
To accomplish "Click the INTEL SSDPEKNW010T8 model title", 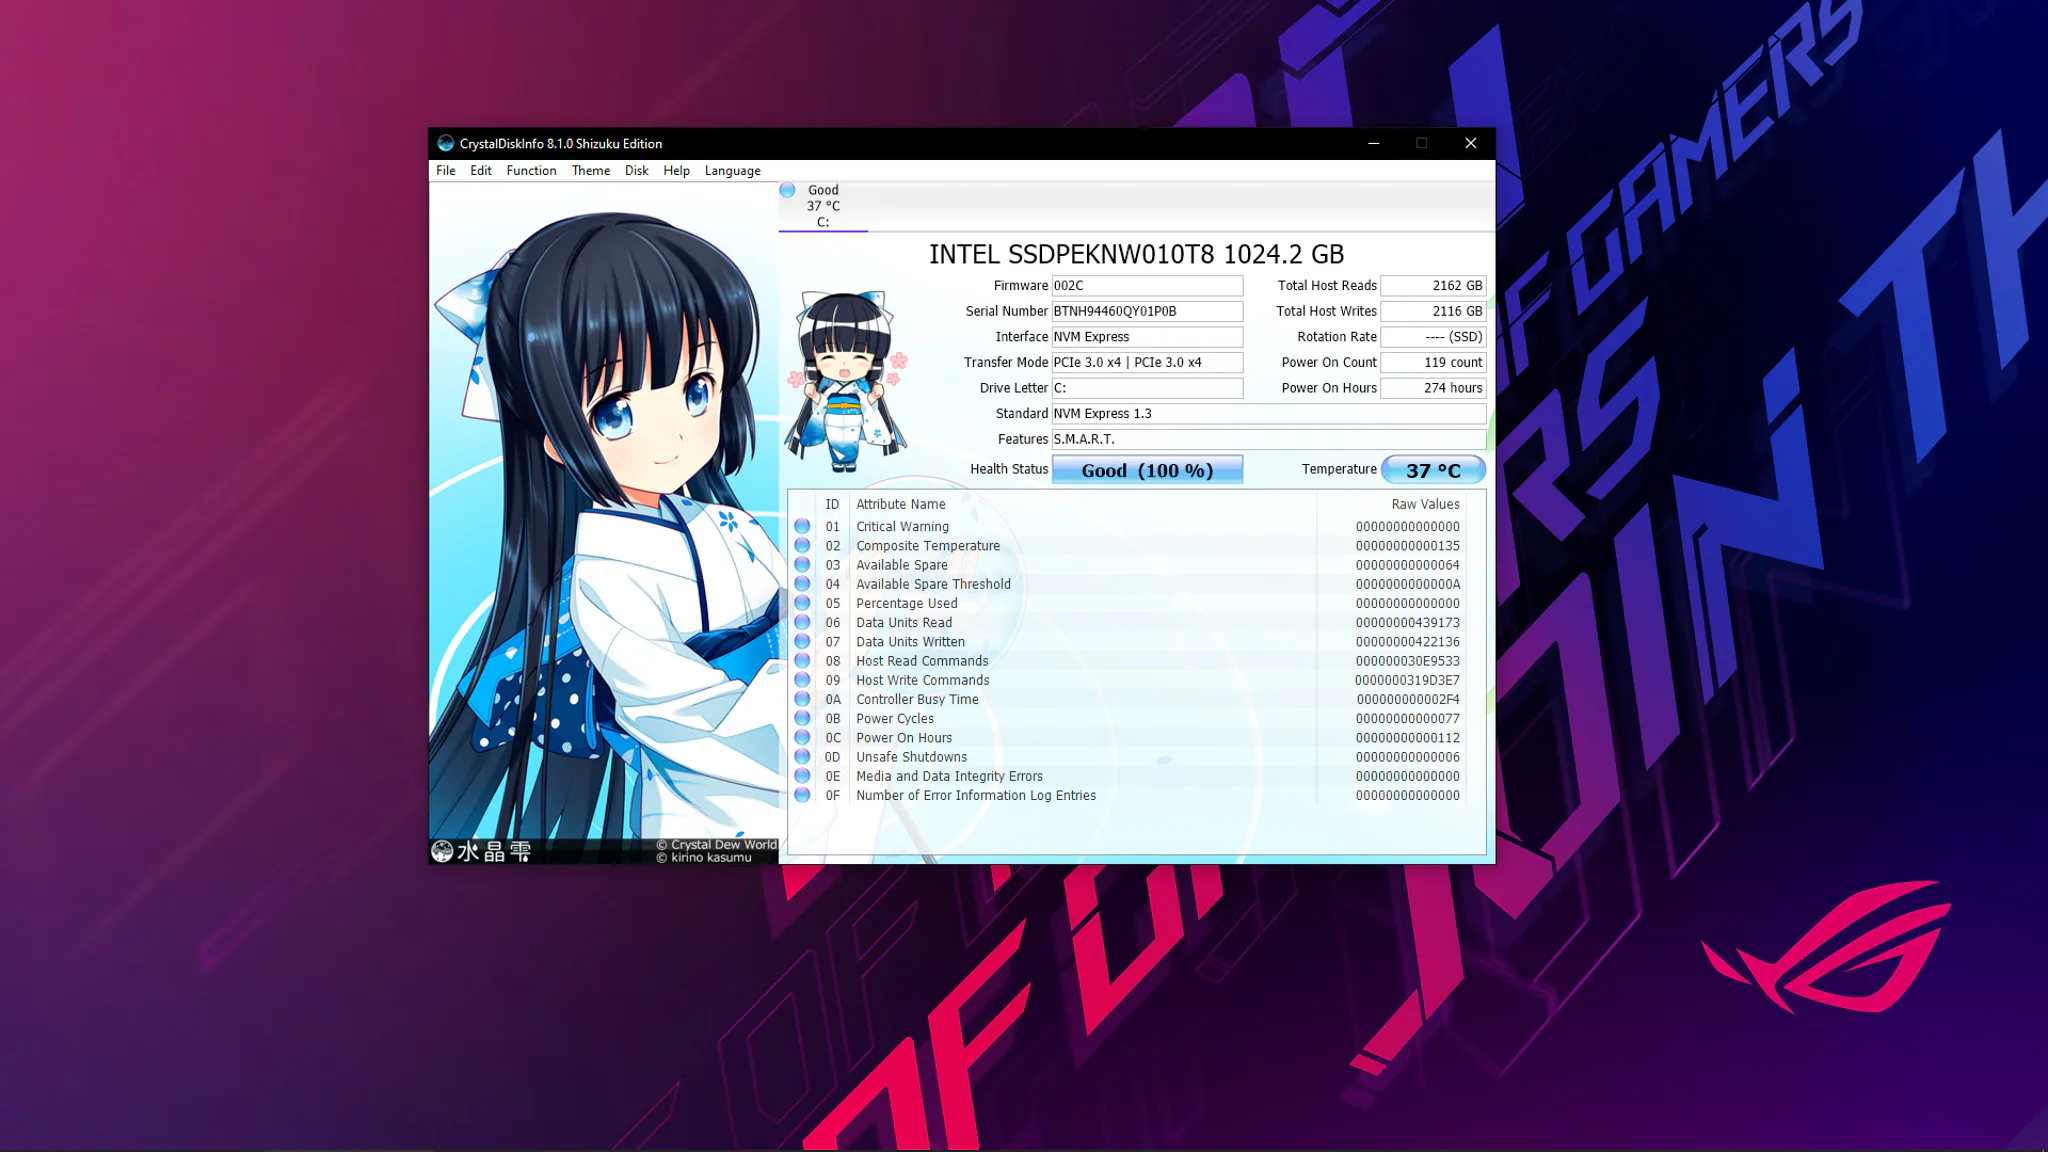I will pyautogui.click(x=1136, y=255).
